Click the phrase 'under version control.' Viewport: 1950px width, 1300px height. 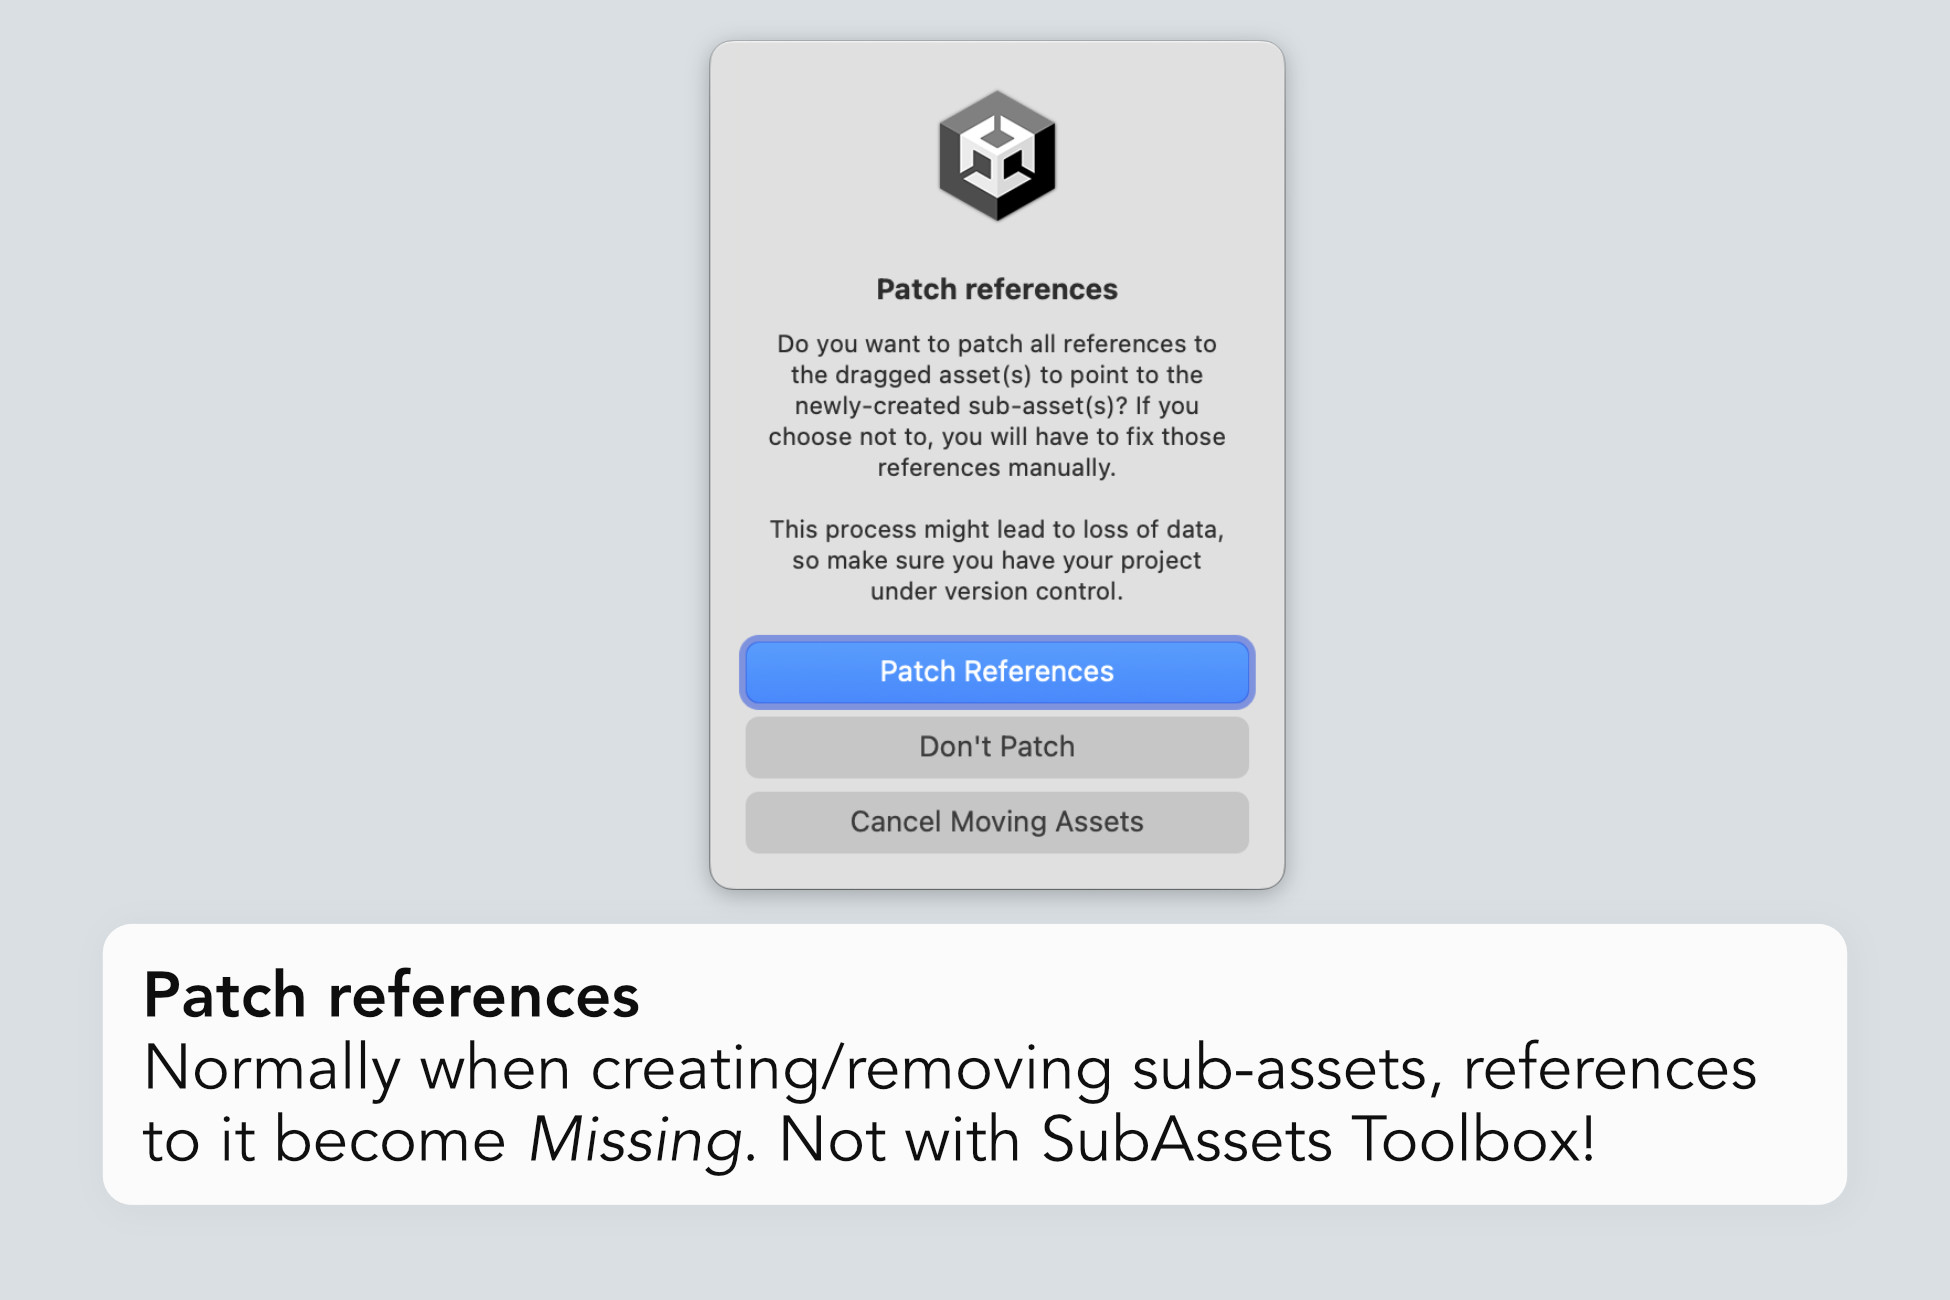coord(996,592)
